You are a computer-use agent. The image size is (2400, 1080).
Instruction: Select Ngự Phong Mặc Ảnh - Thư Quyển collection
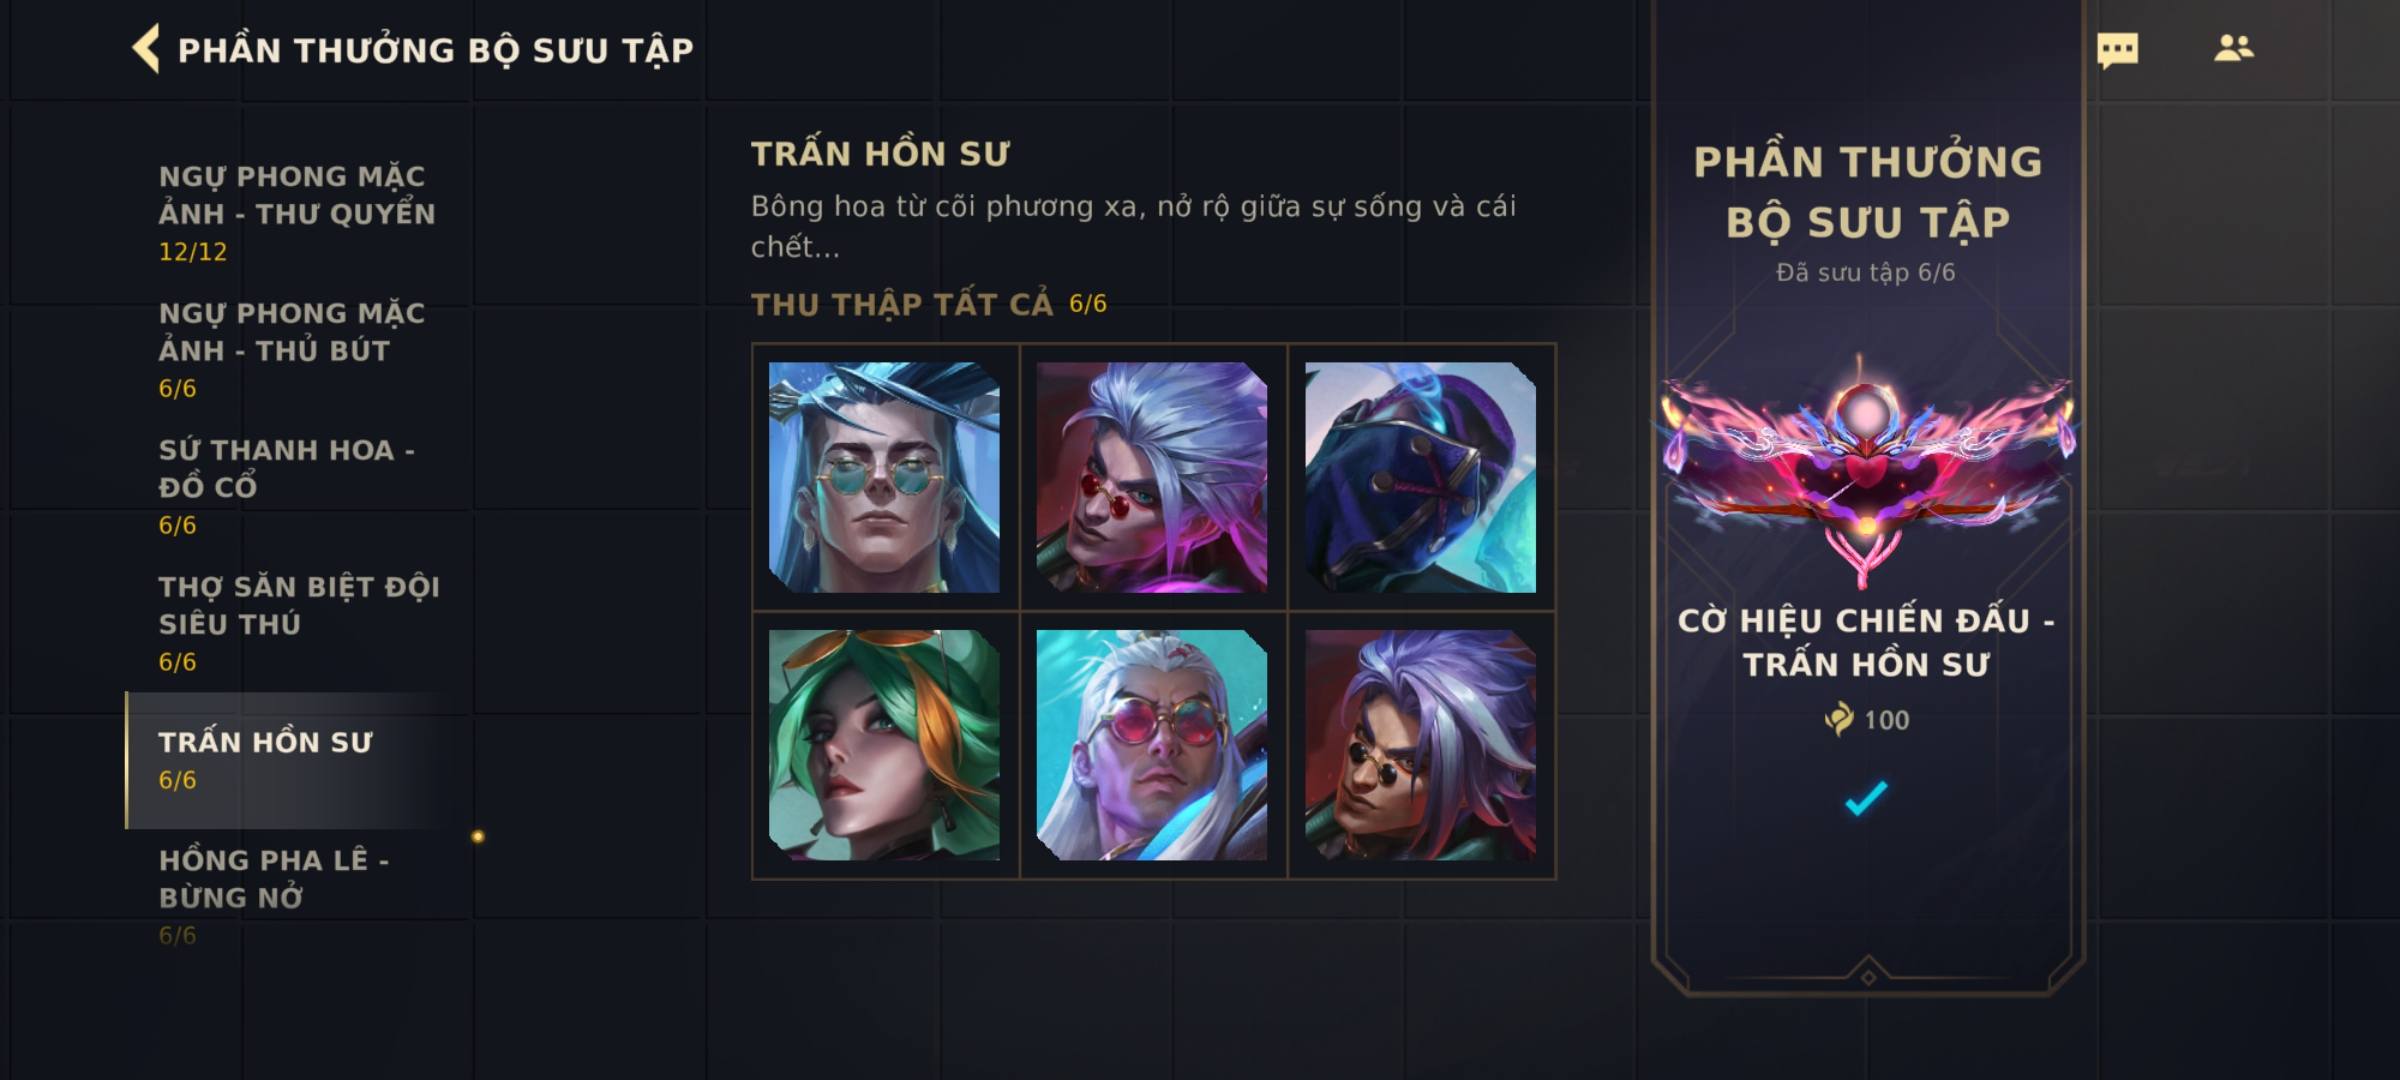click(x=297, y=213)
